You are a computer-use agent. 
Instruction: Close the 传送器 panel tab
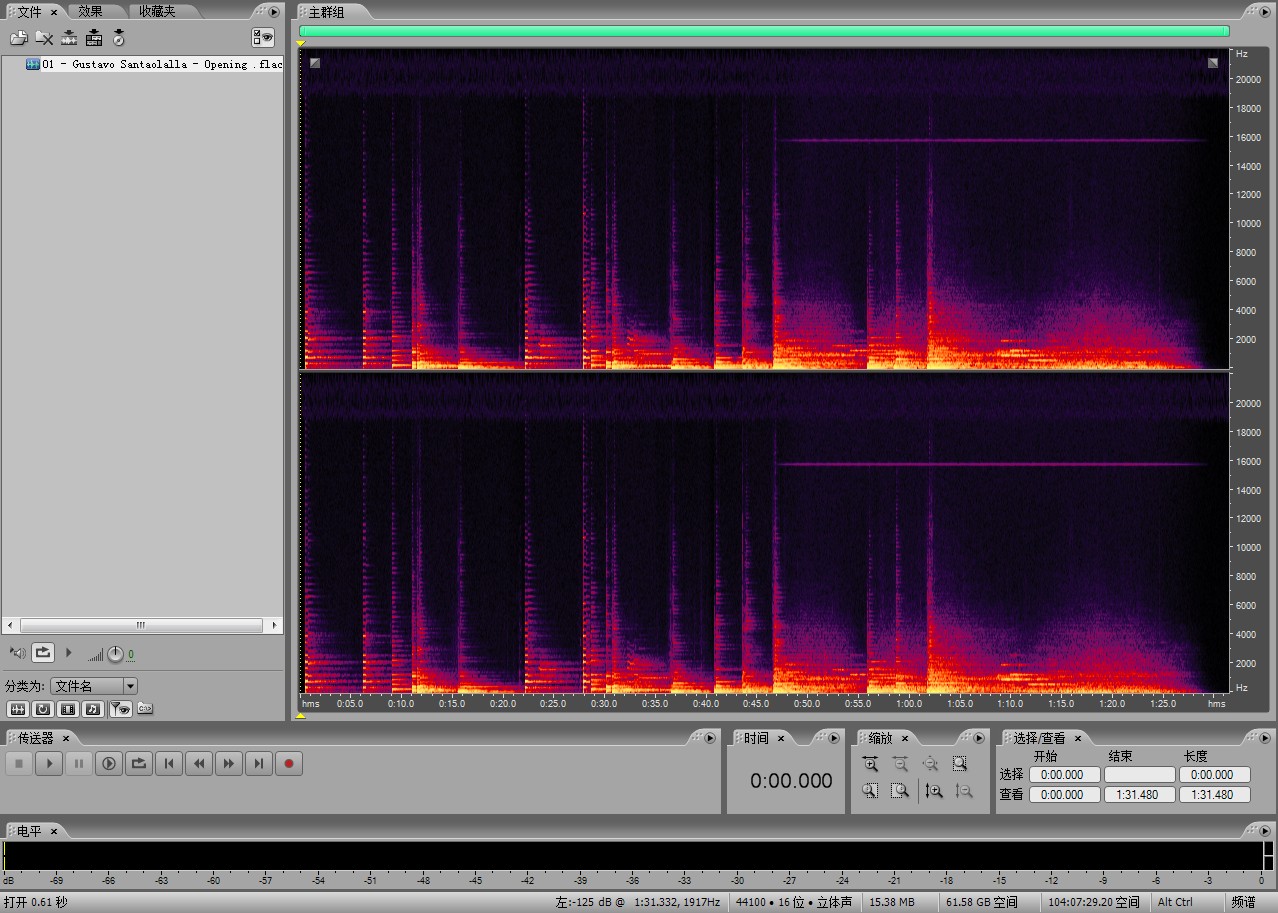point(66,738)
